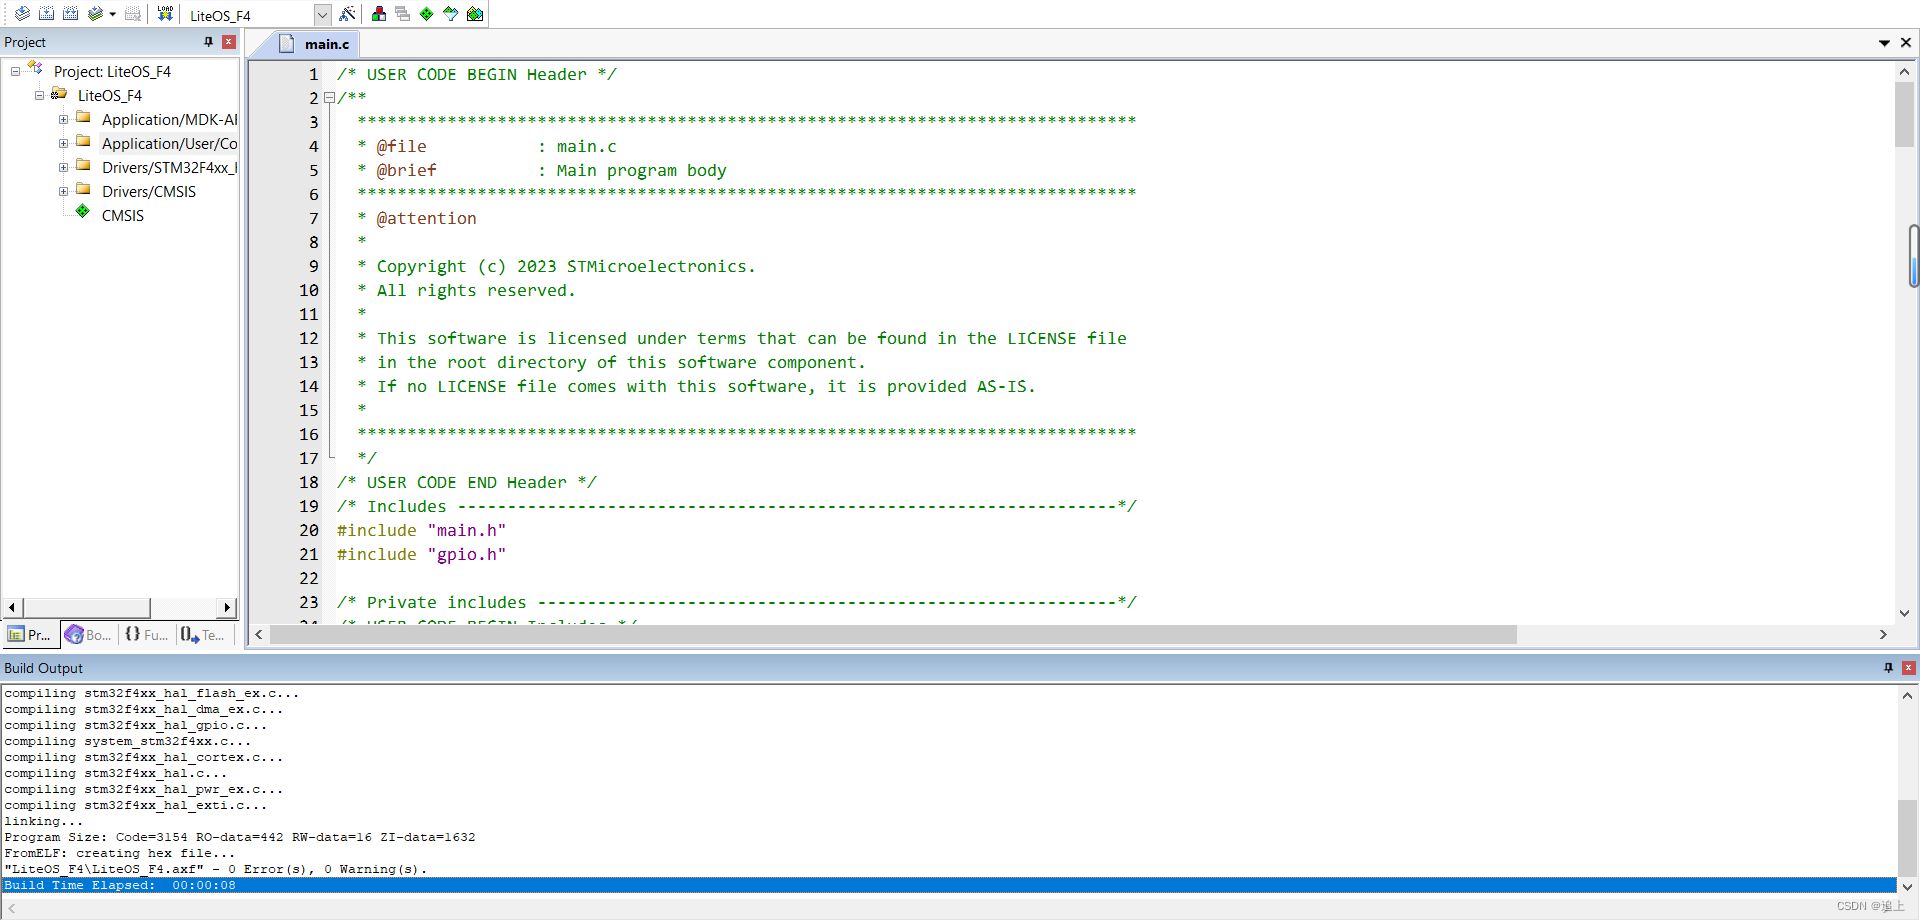Start a Build of the current target

(46, 14)
